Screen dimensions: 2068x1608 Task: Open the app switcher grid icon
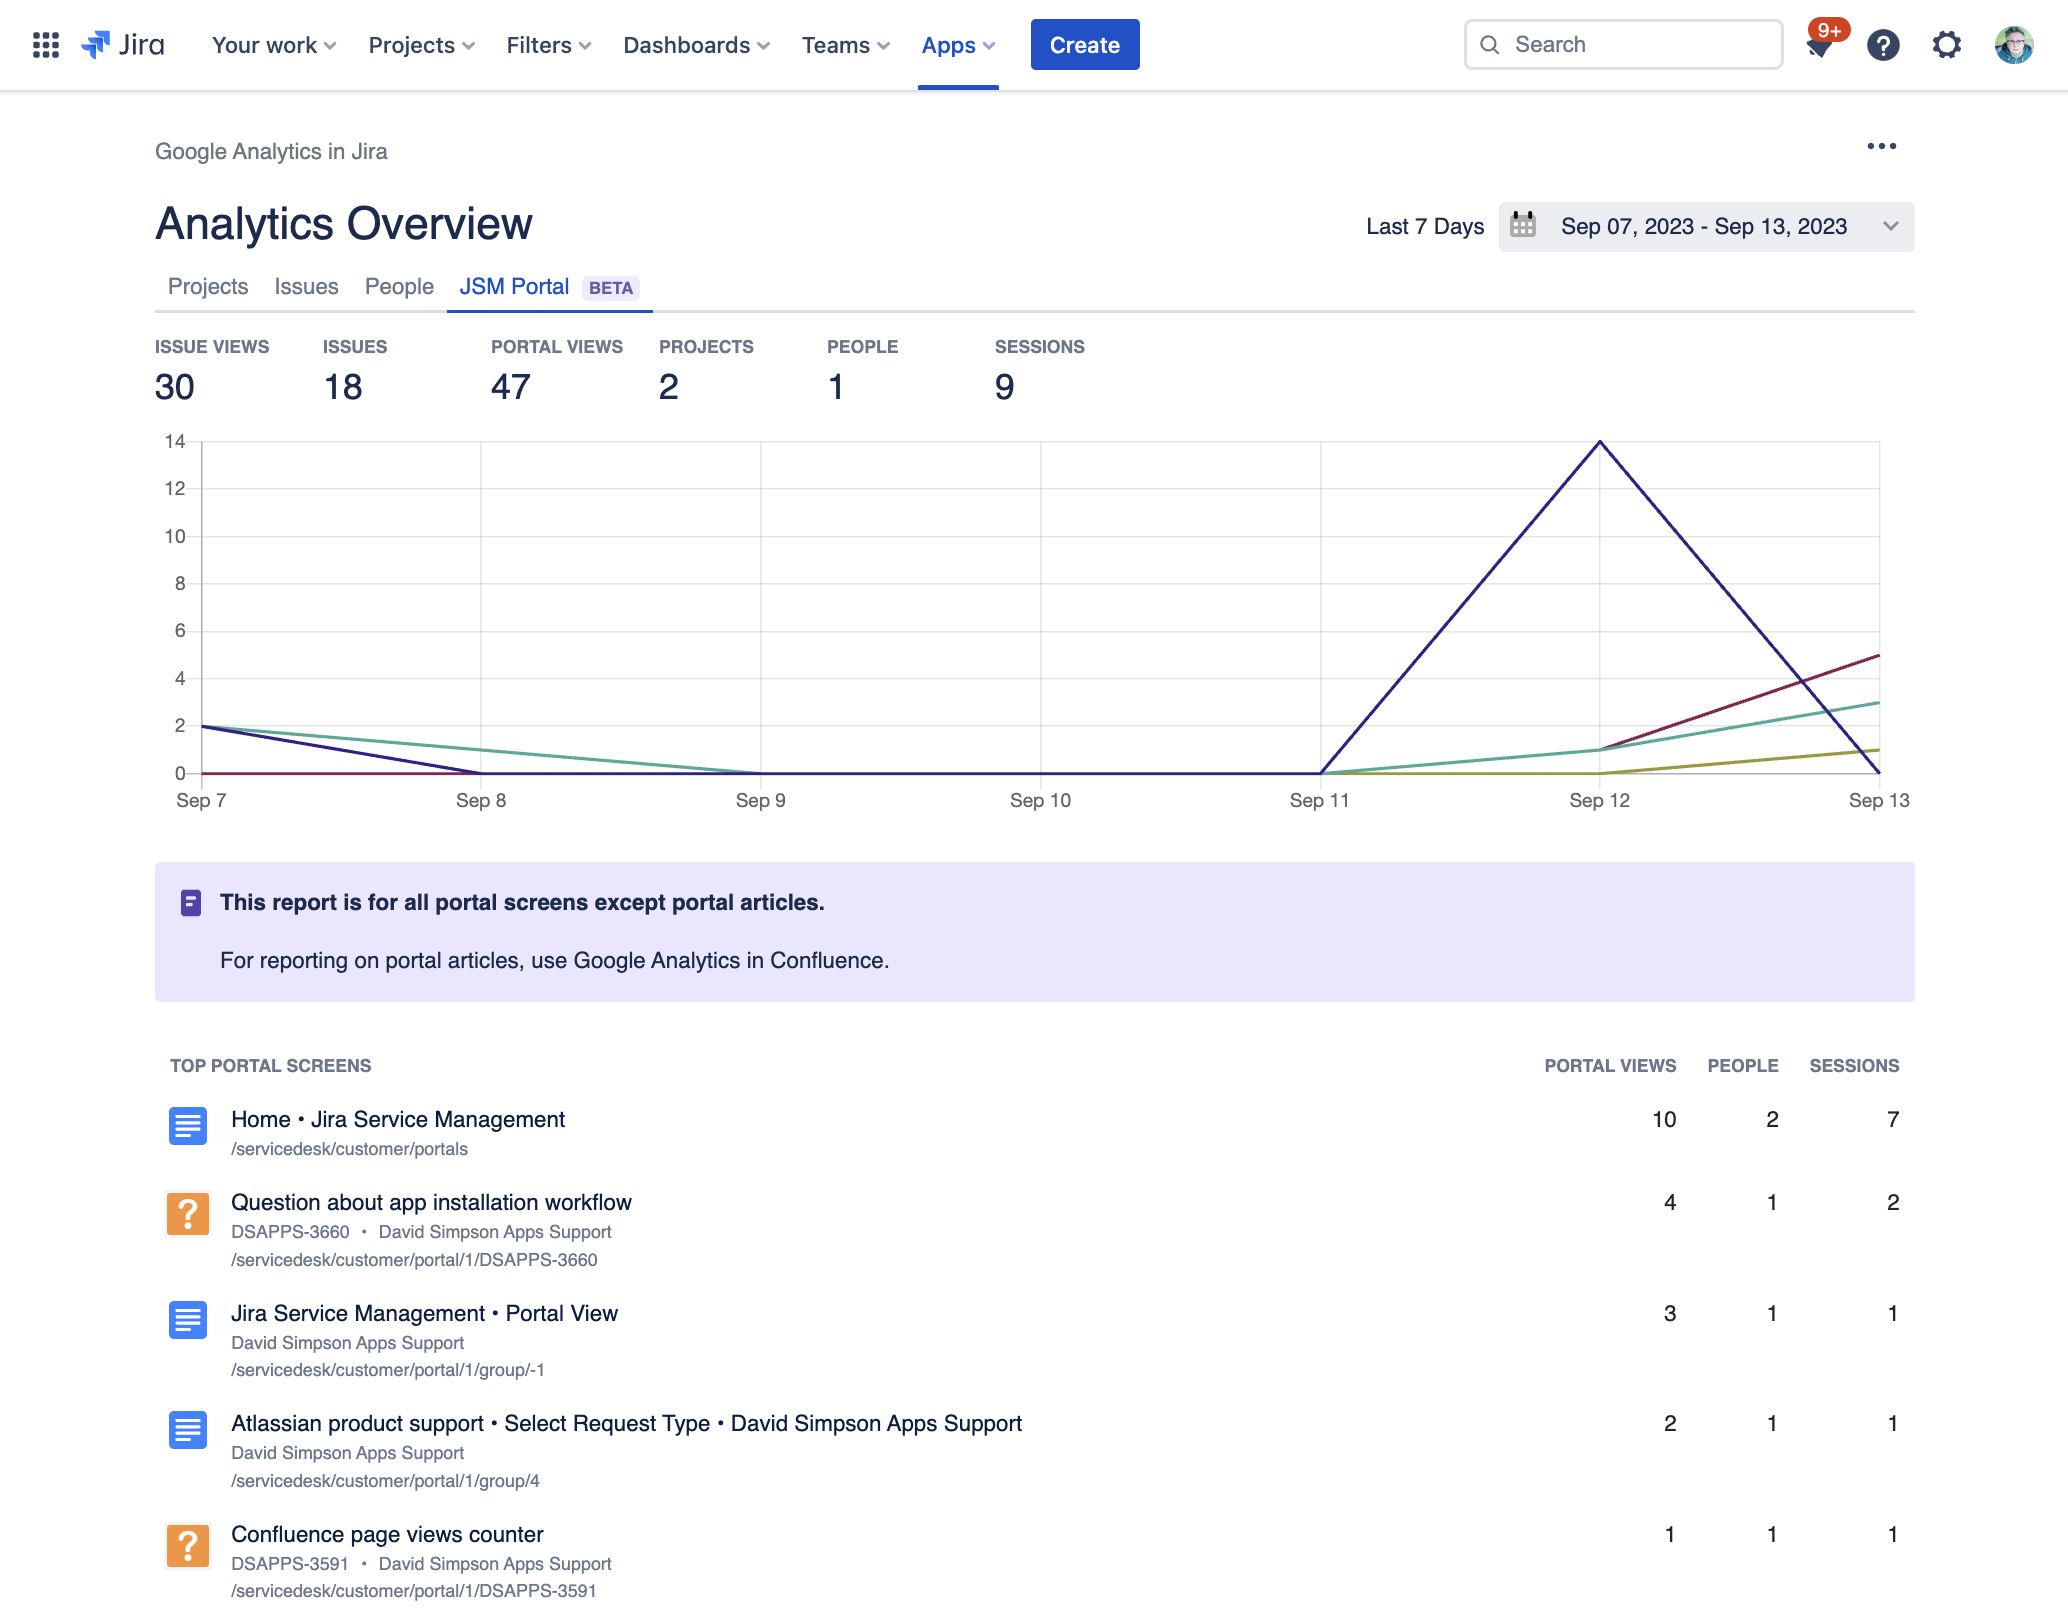pos(46,45)
